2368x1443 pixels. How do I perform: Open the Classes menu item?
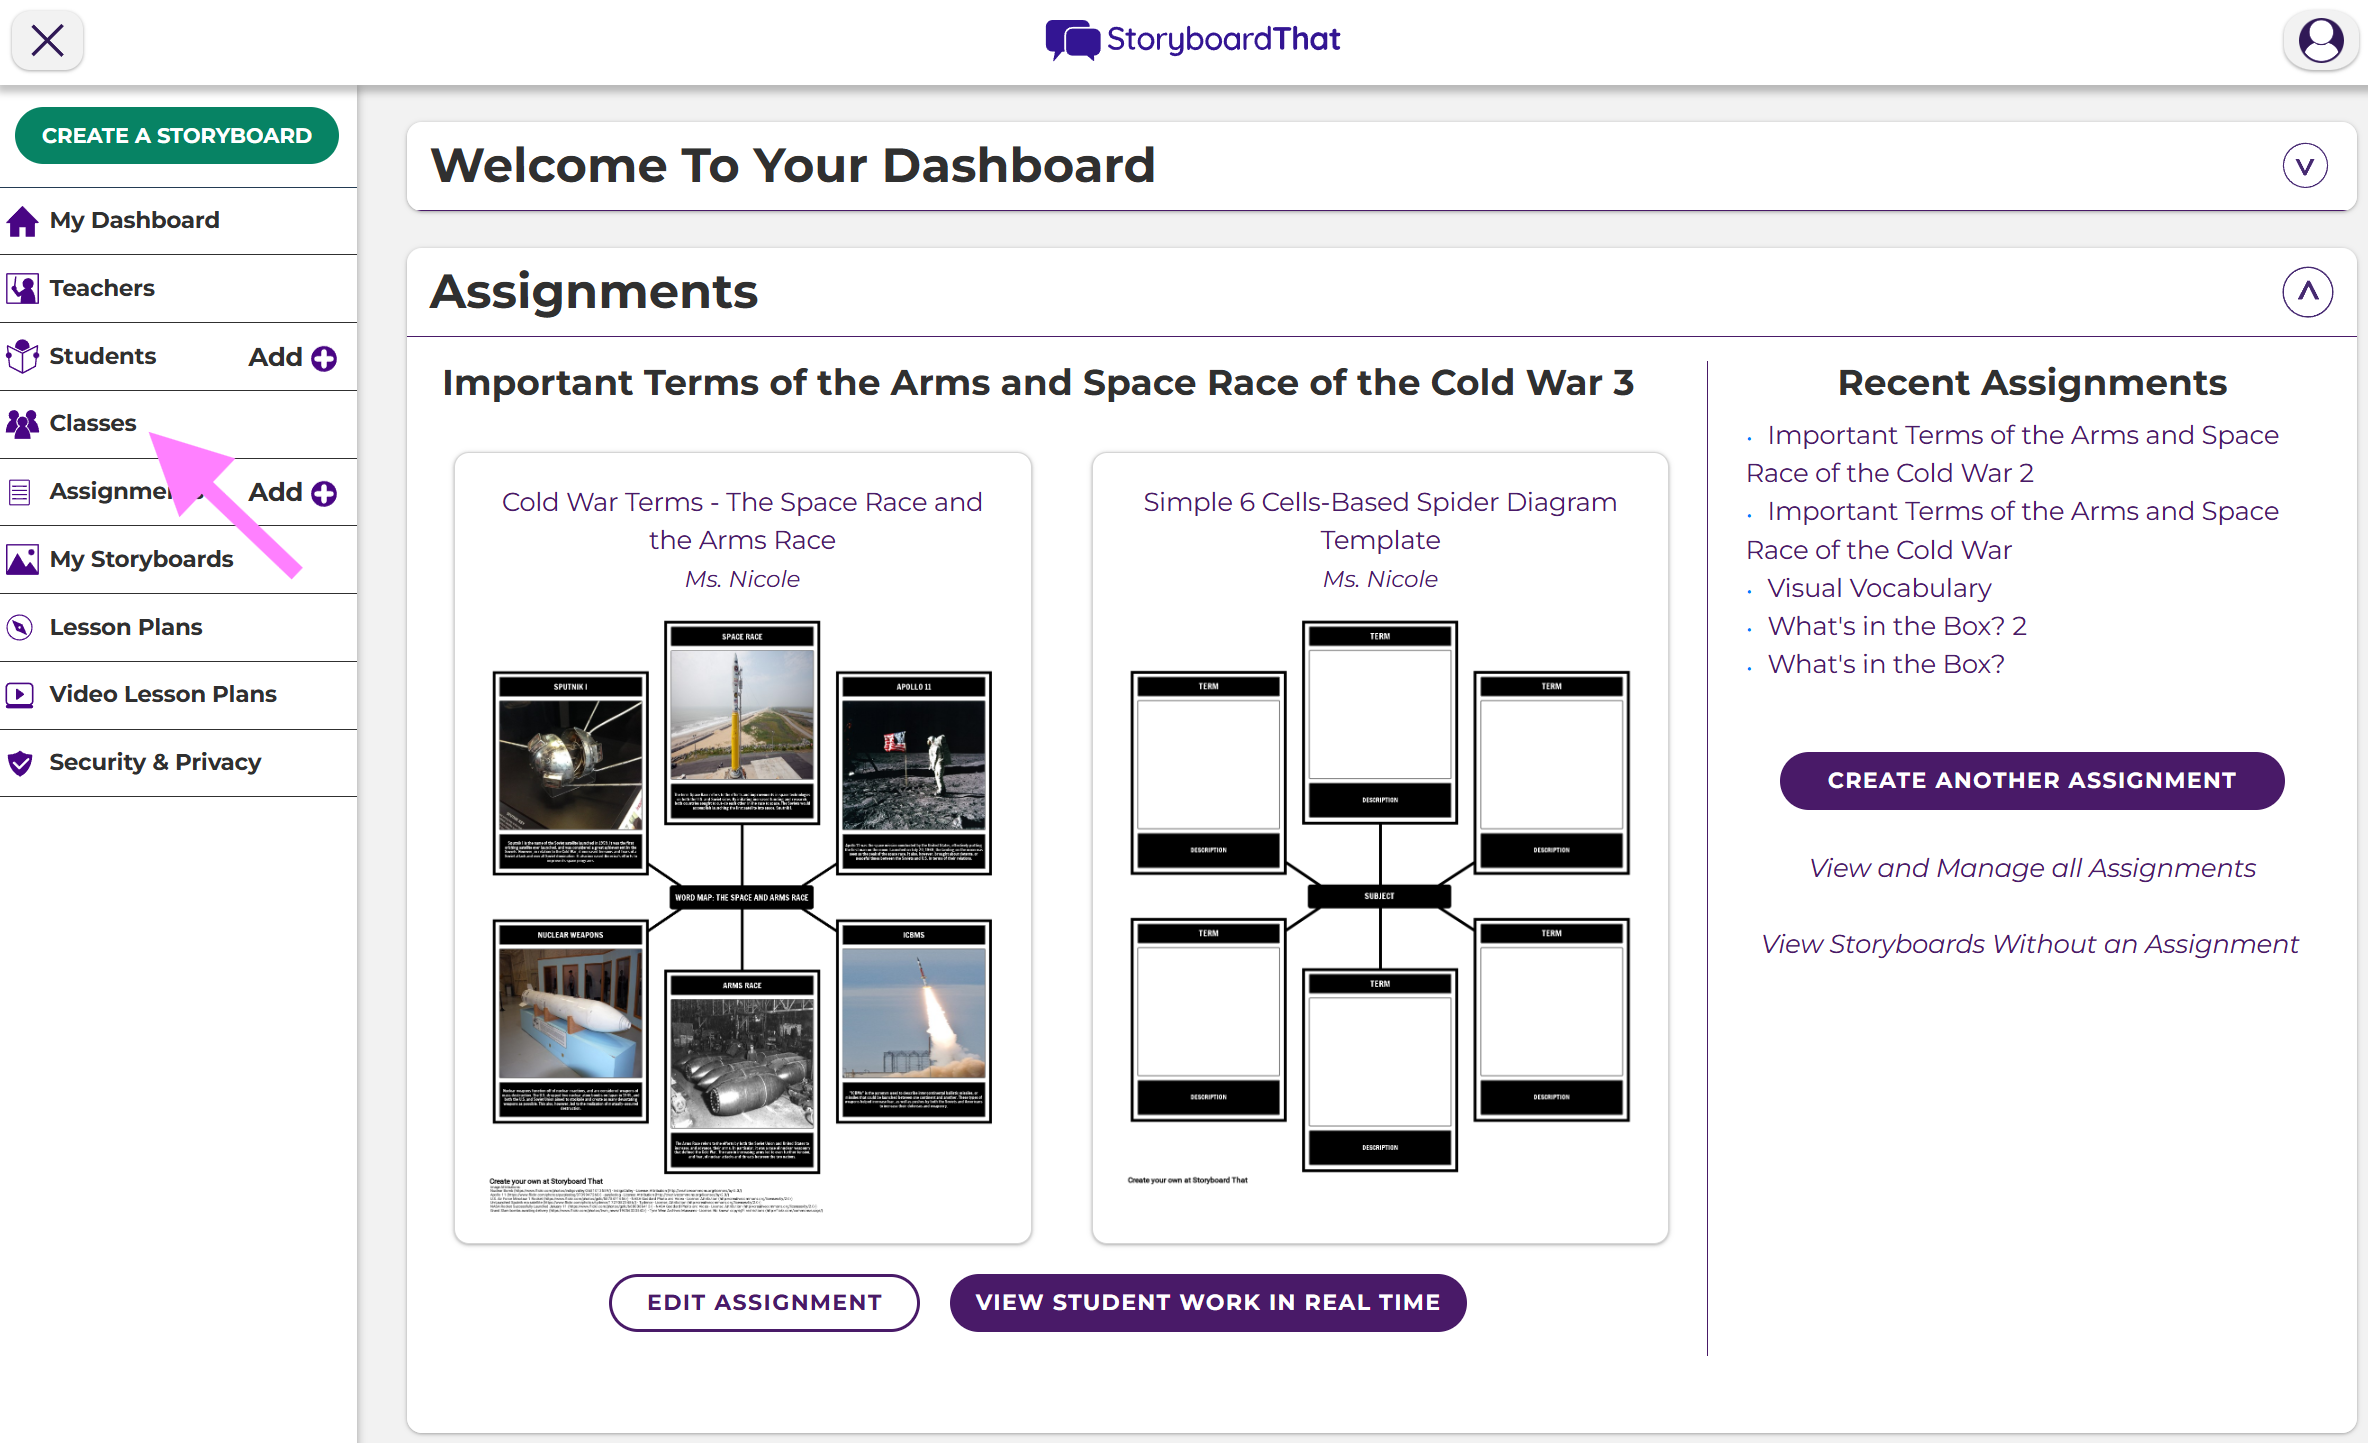(92, 424)
